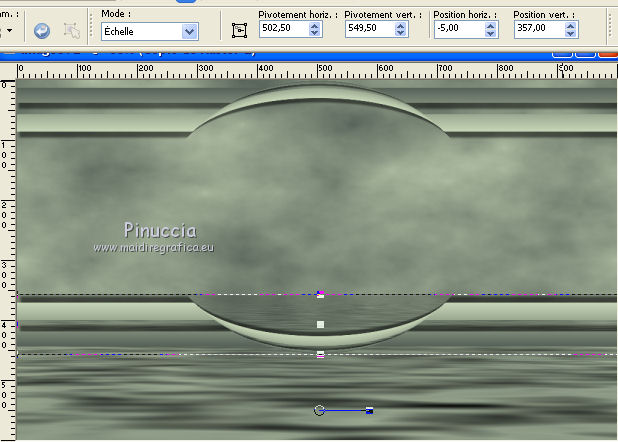Decrease the Pivotement vert. value
Image resolution: width=618 pixels, height=442 pixels.
[400, 33]
